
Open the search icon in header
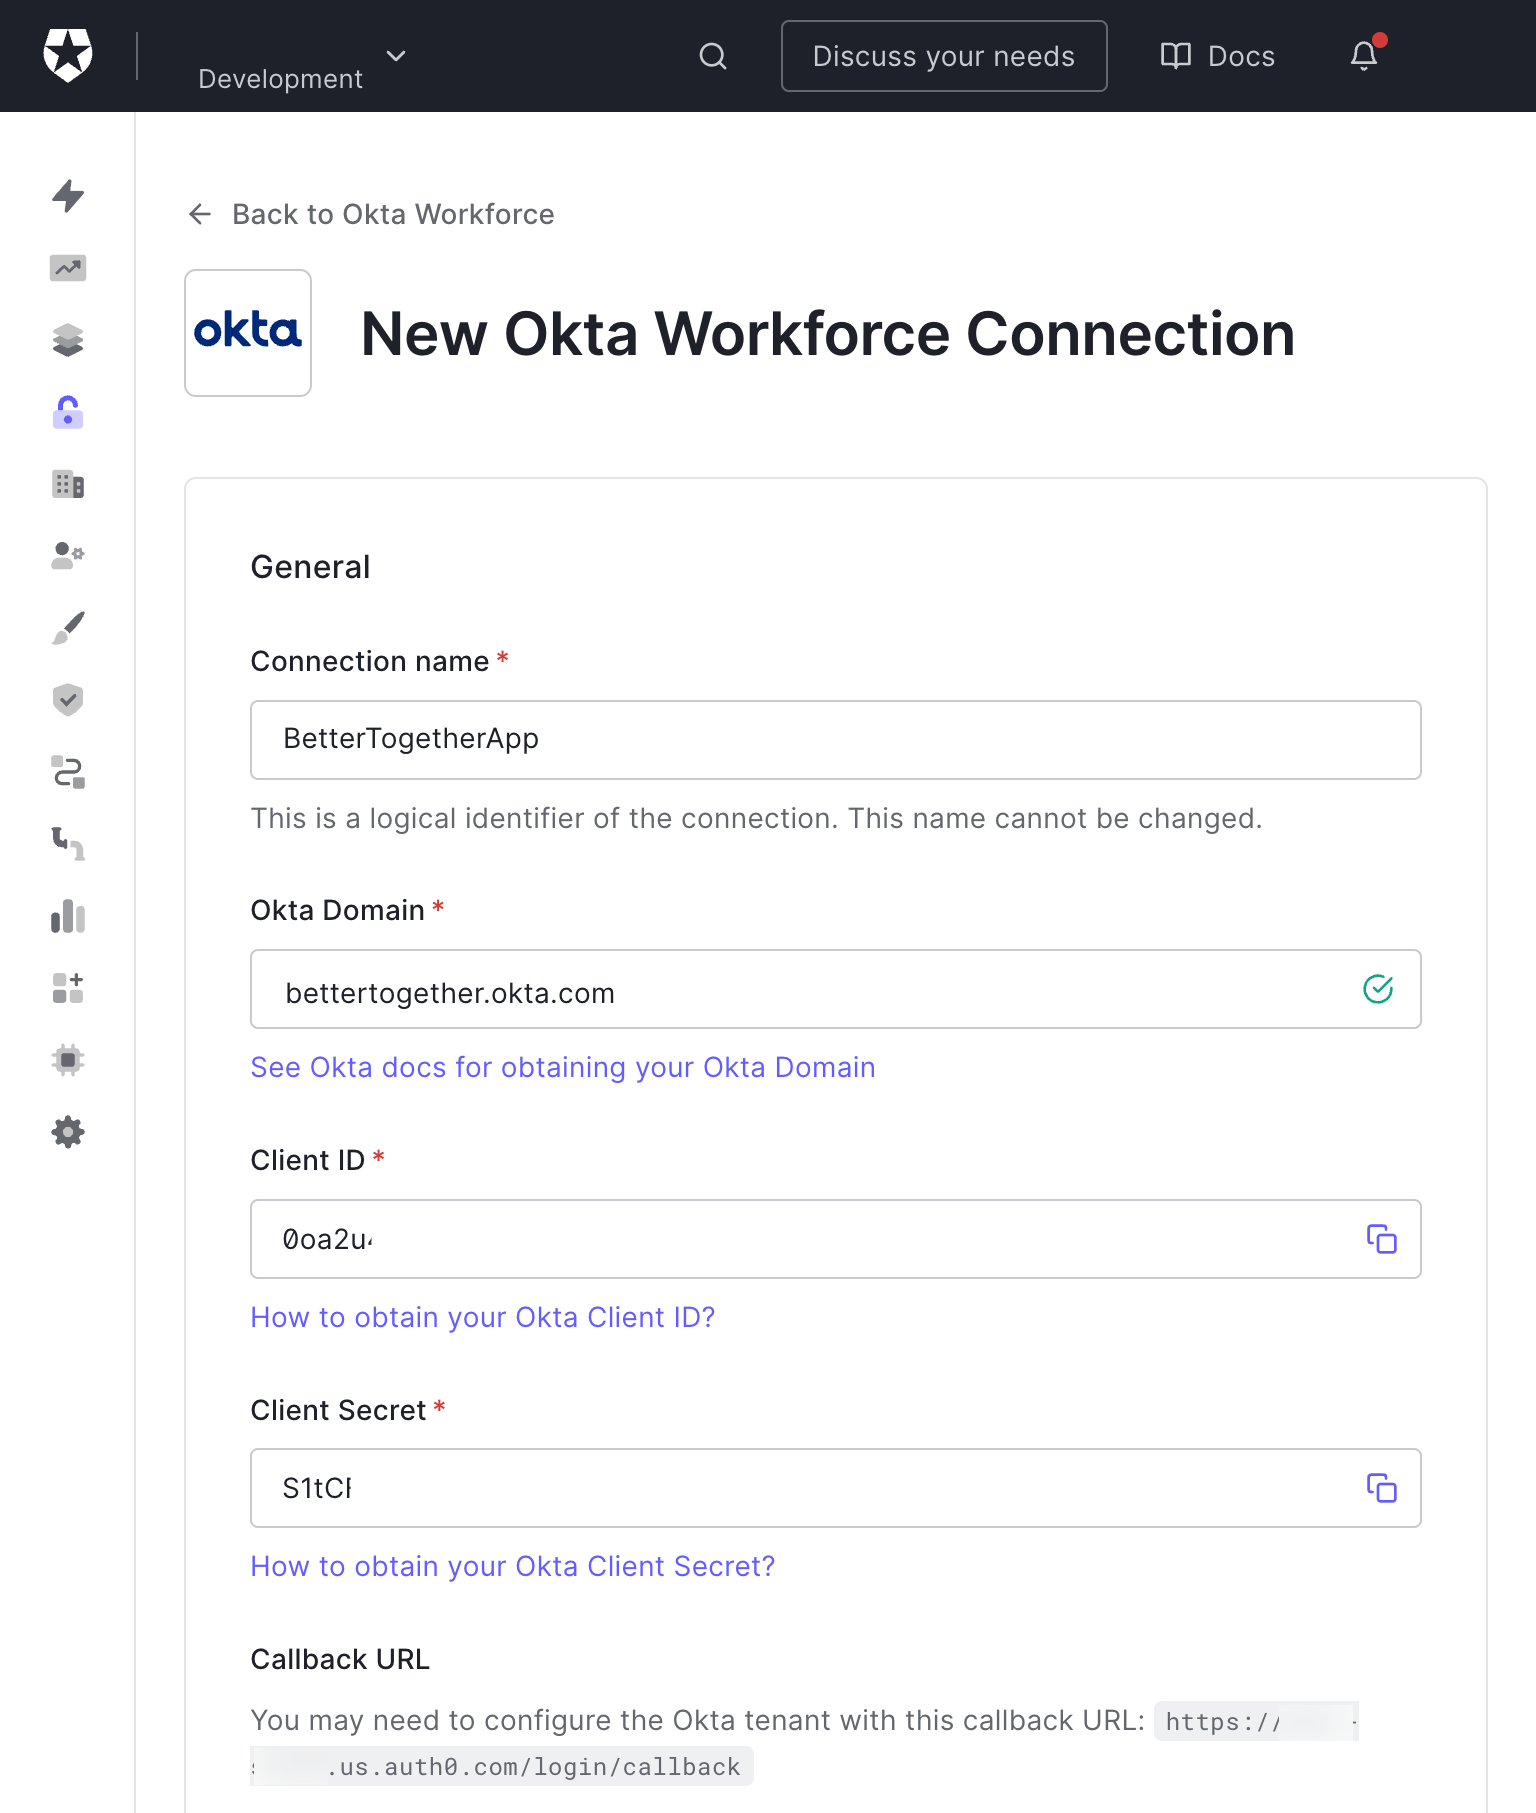tap(712, 56)
